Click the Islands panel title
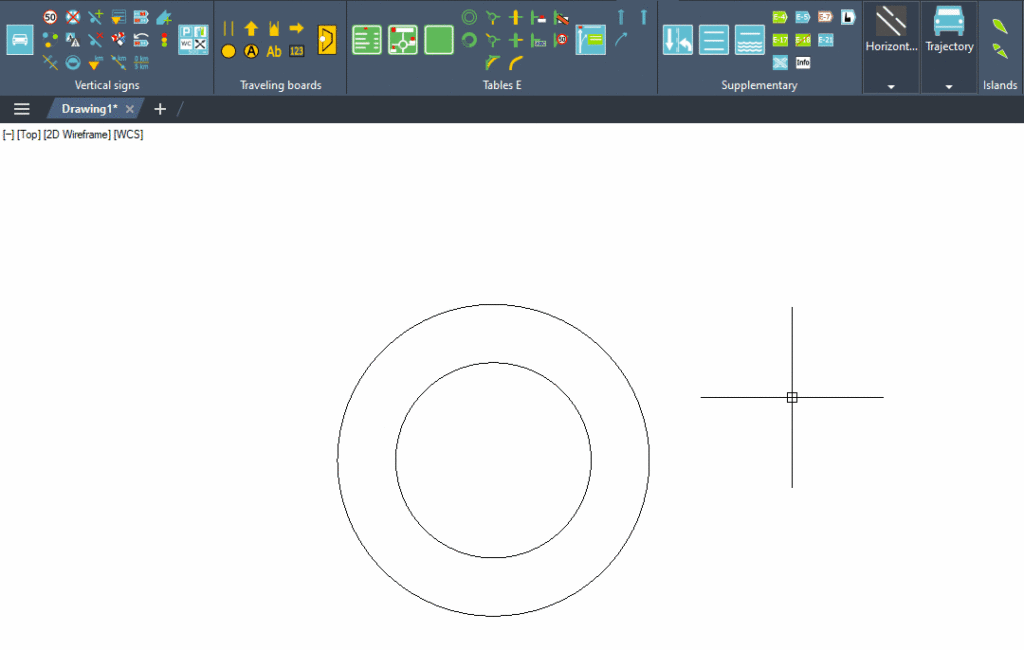 click(x=1000, y=85)
